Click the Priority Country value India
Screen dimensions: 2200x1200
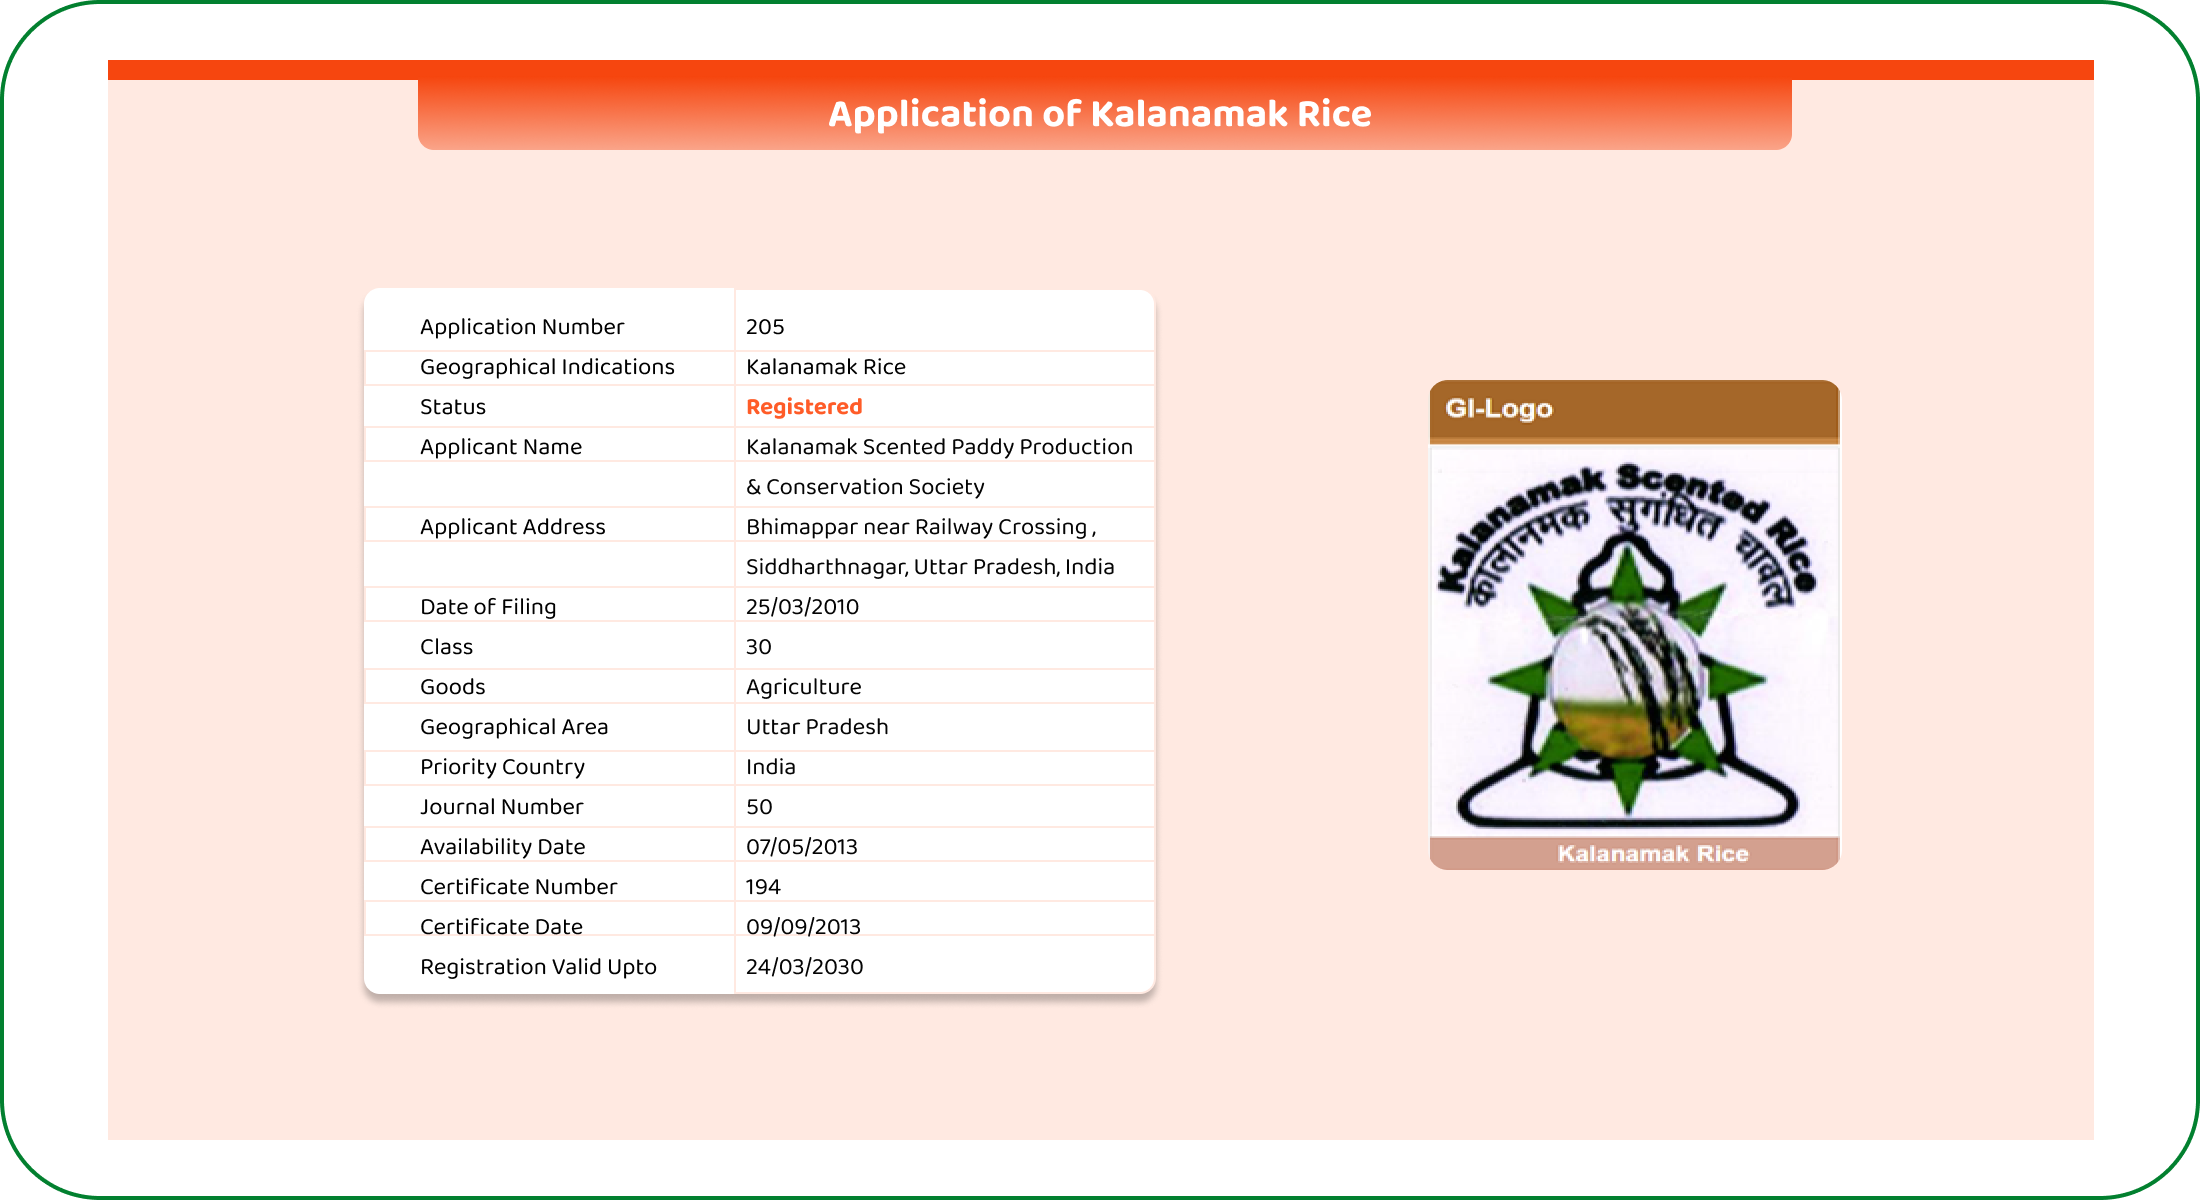pos(771,767)
